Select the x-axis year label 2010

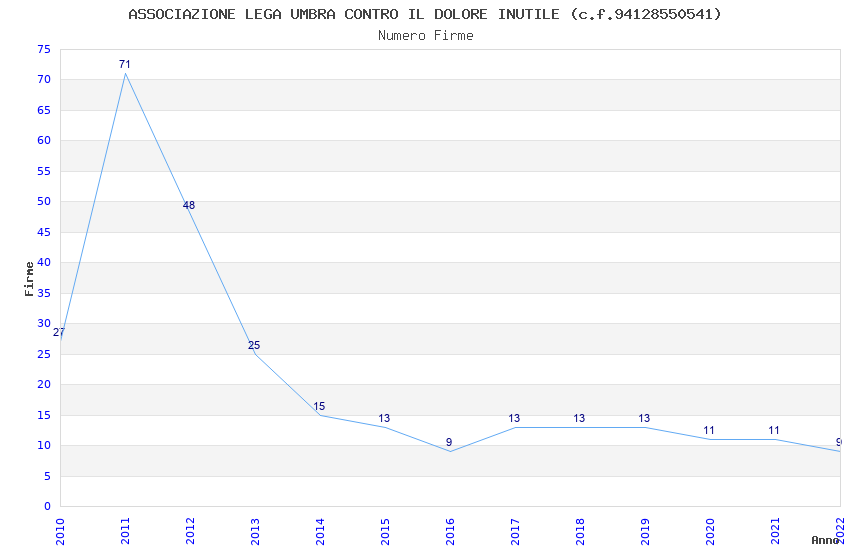point(60,532)
